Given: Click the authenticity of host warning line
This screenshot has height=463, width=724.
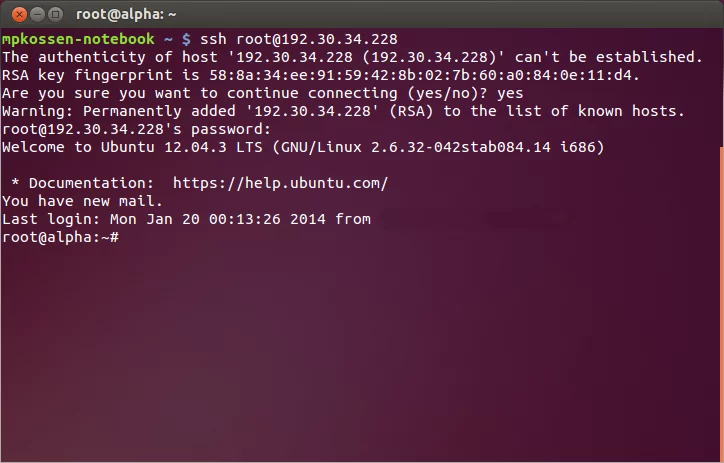Looking at the screenshot, I should pyautogui.click(x=352, y=57).
